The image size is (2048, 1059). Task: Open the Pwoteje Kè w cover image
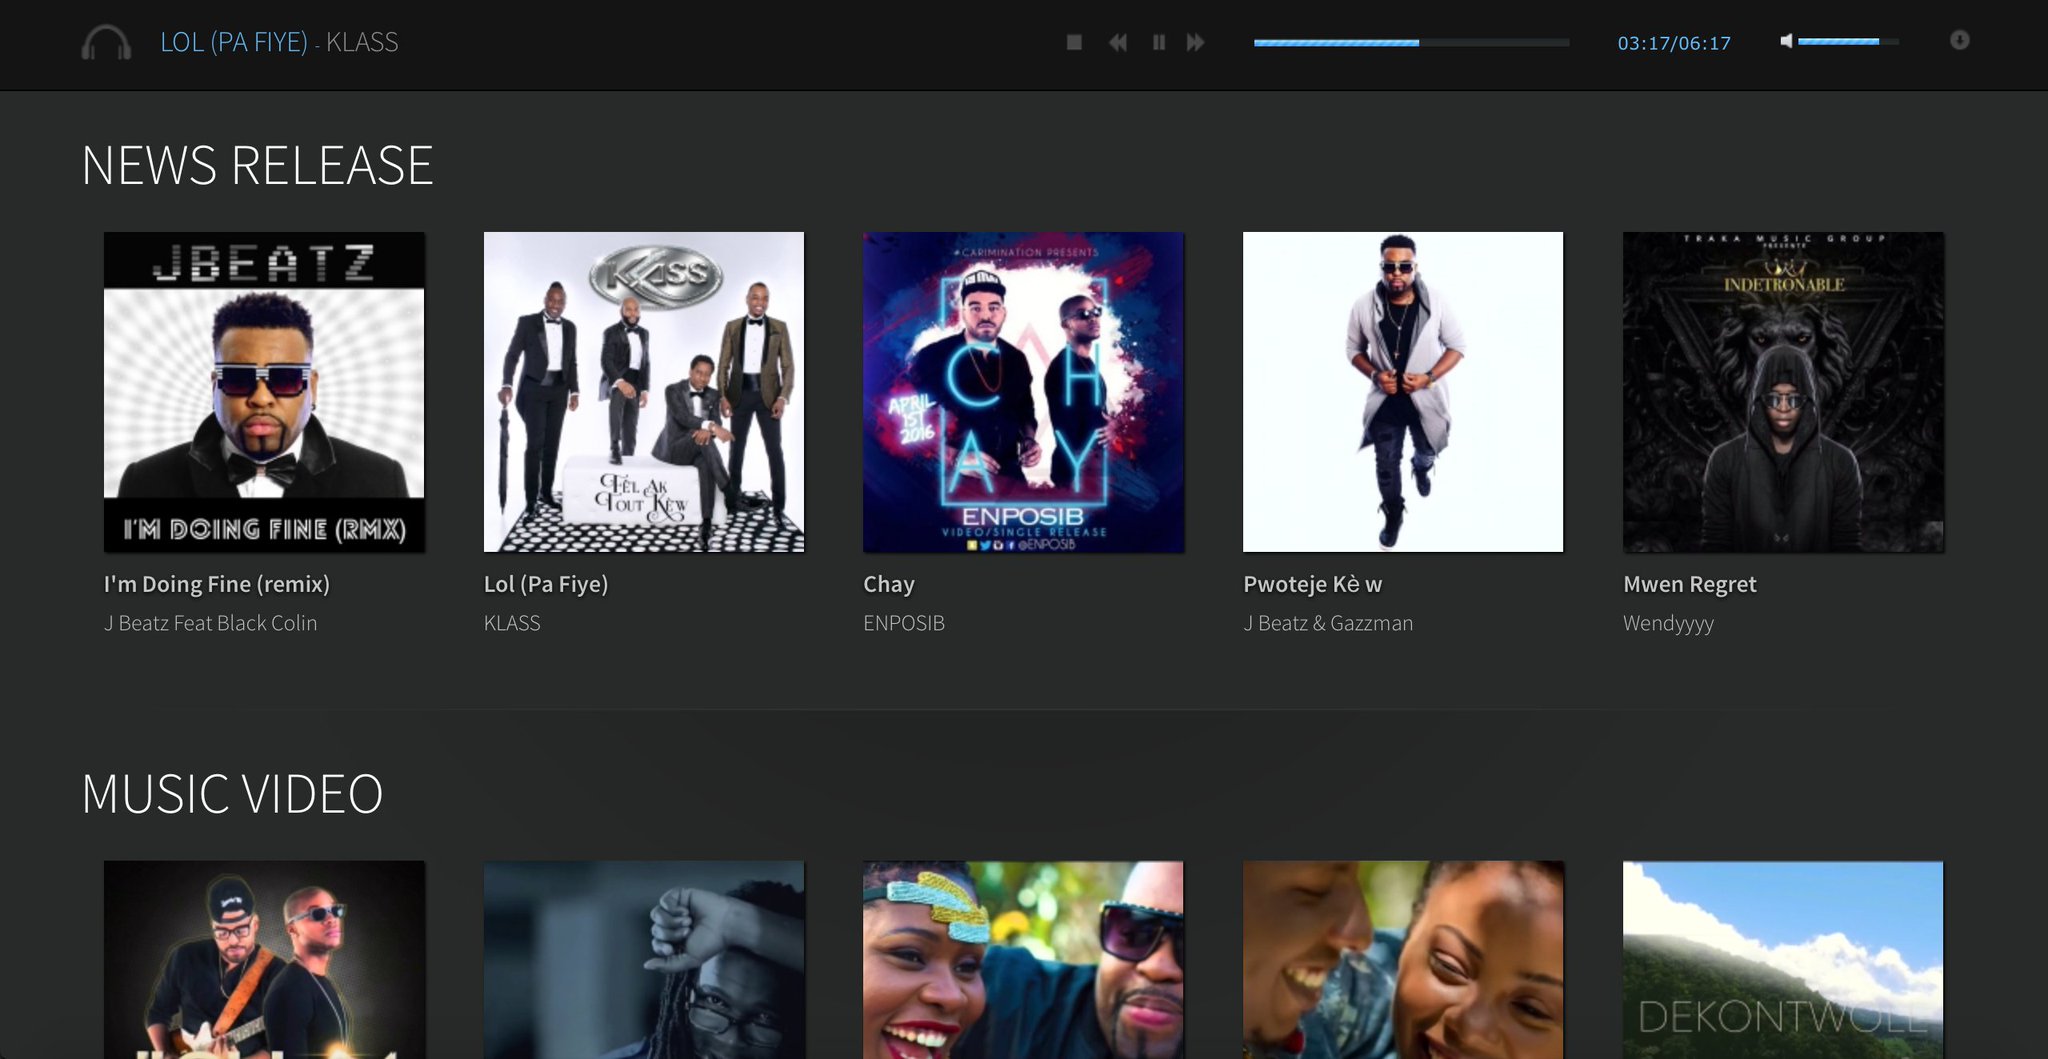[x=1403, y=392]
